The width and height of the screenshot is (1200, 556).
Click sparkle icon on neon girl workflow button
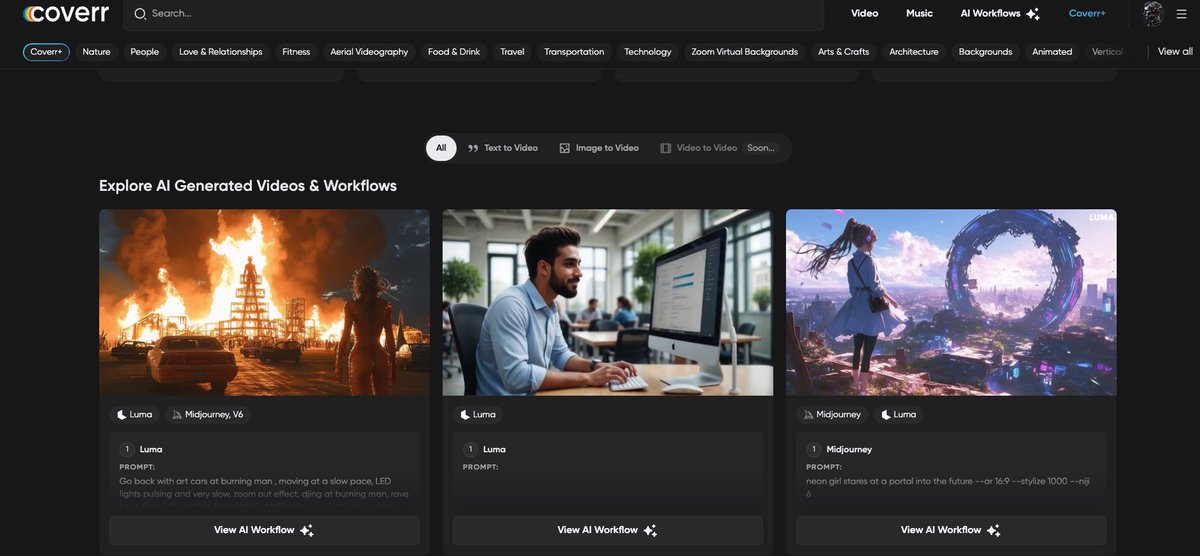(x=993, y=530)
